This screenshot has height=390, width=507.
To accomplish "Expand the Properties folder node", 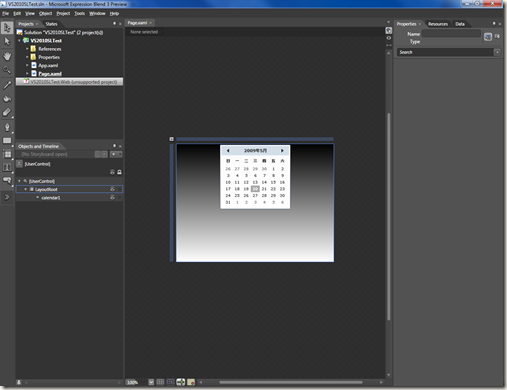I will 27,57.
